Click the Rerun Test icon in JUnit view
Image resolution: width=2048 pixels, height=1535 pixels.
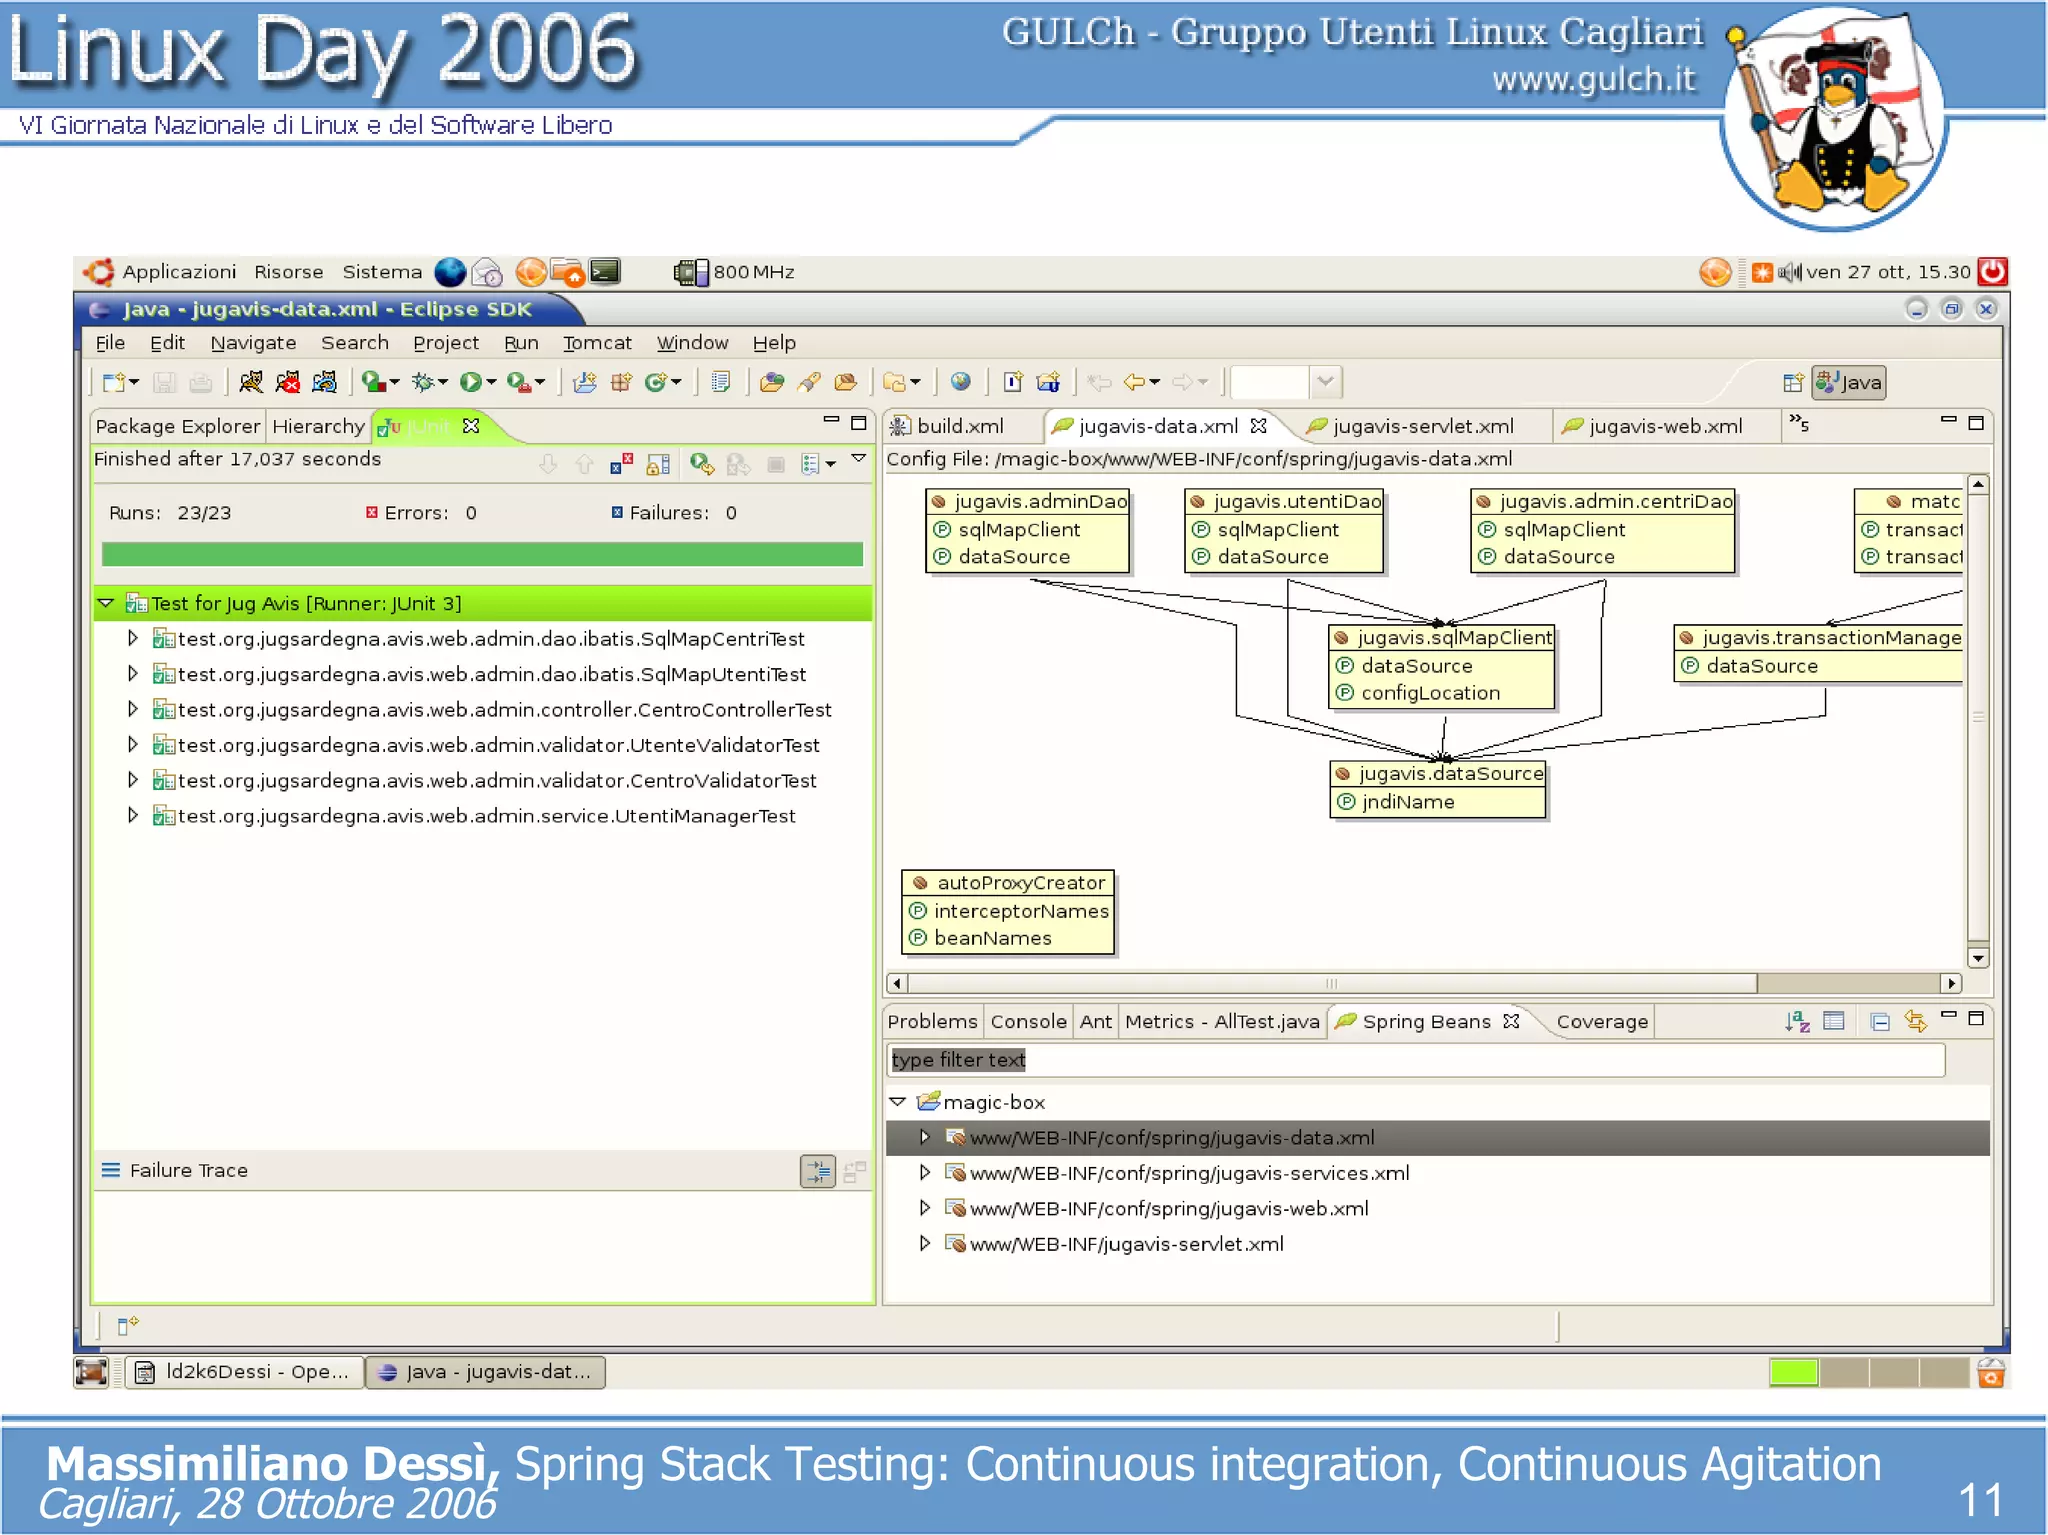coord(701,464)
